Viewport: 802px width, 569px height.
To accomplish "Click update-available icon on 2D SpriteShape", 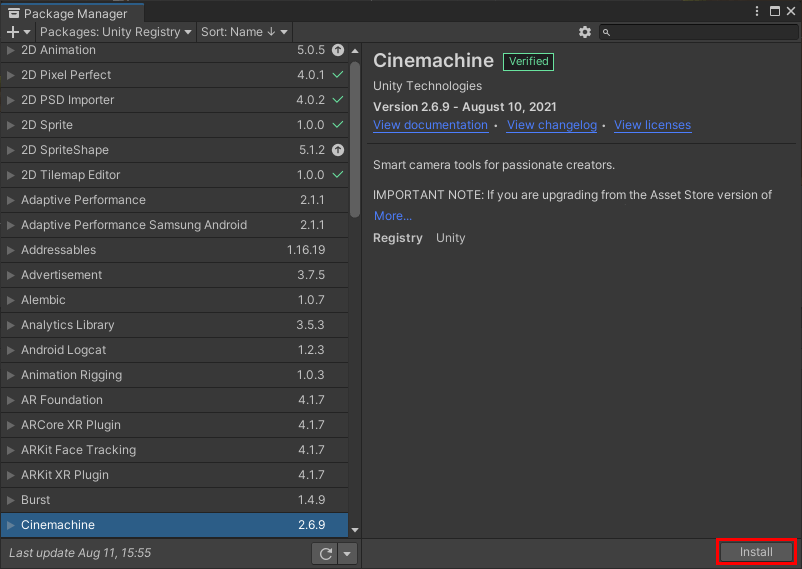I will tap(338, 150).
